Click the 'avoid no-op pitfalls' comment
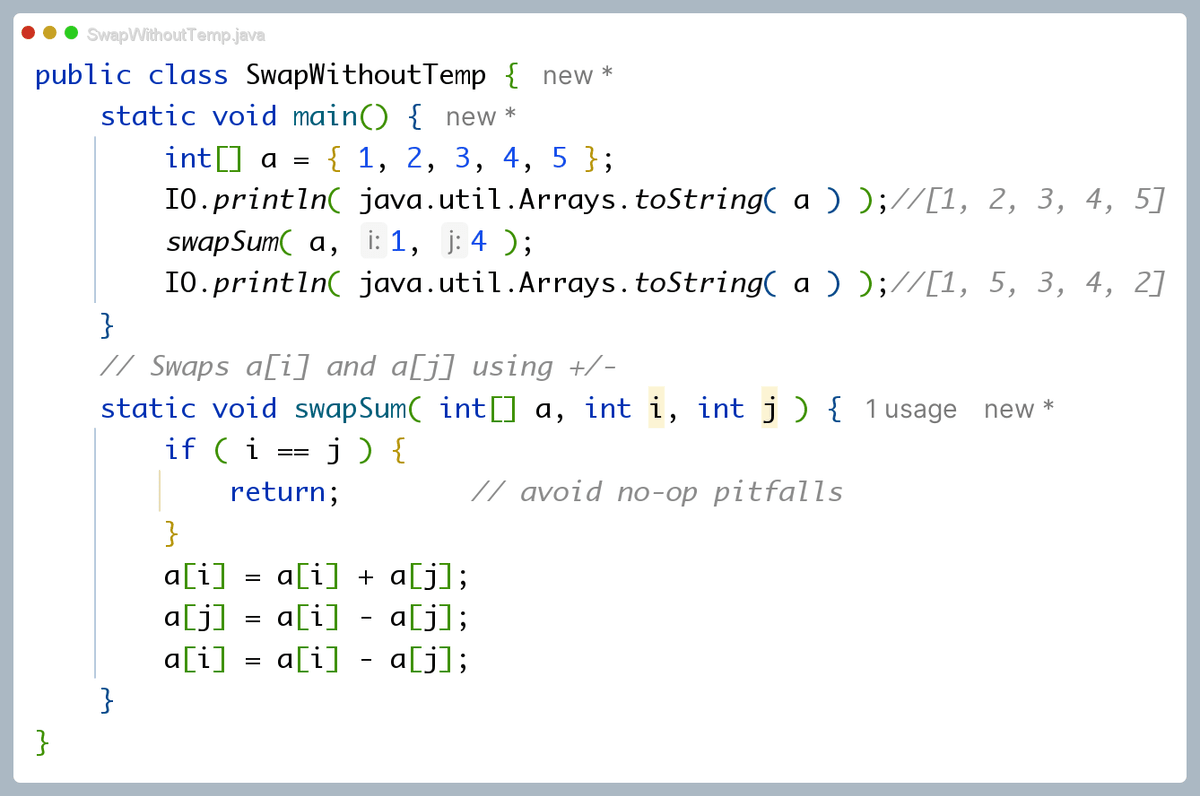Screen dimensions: 1200x796 pos(656,492)
